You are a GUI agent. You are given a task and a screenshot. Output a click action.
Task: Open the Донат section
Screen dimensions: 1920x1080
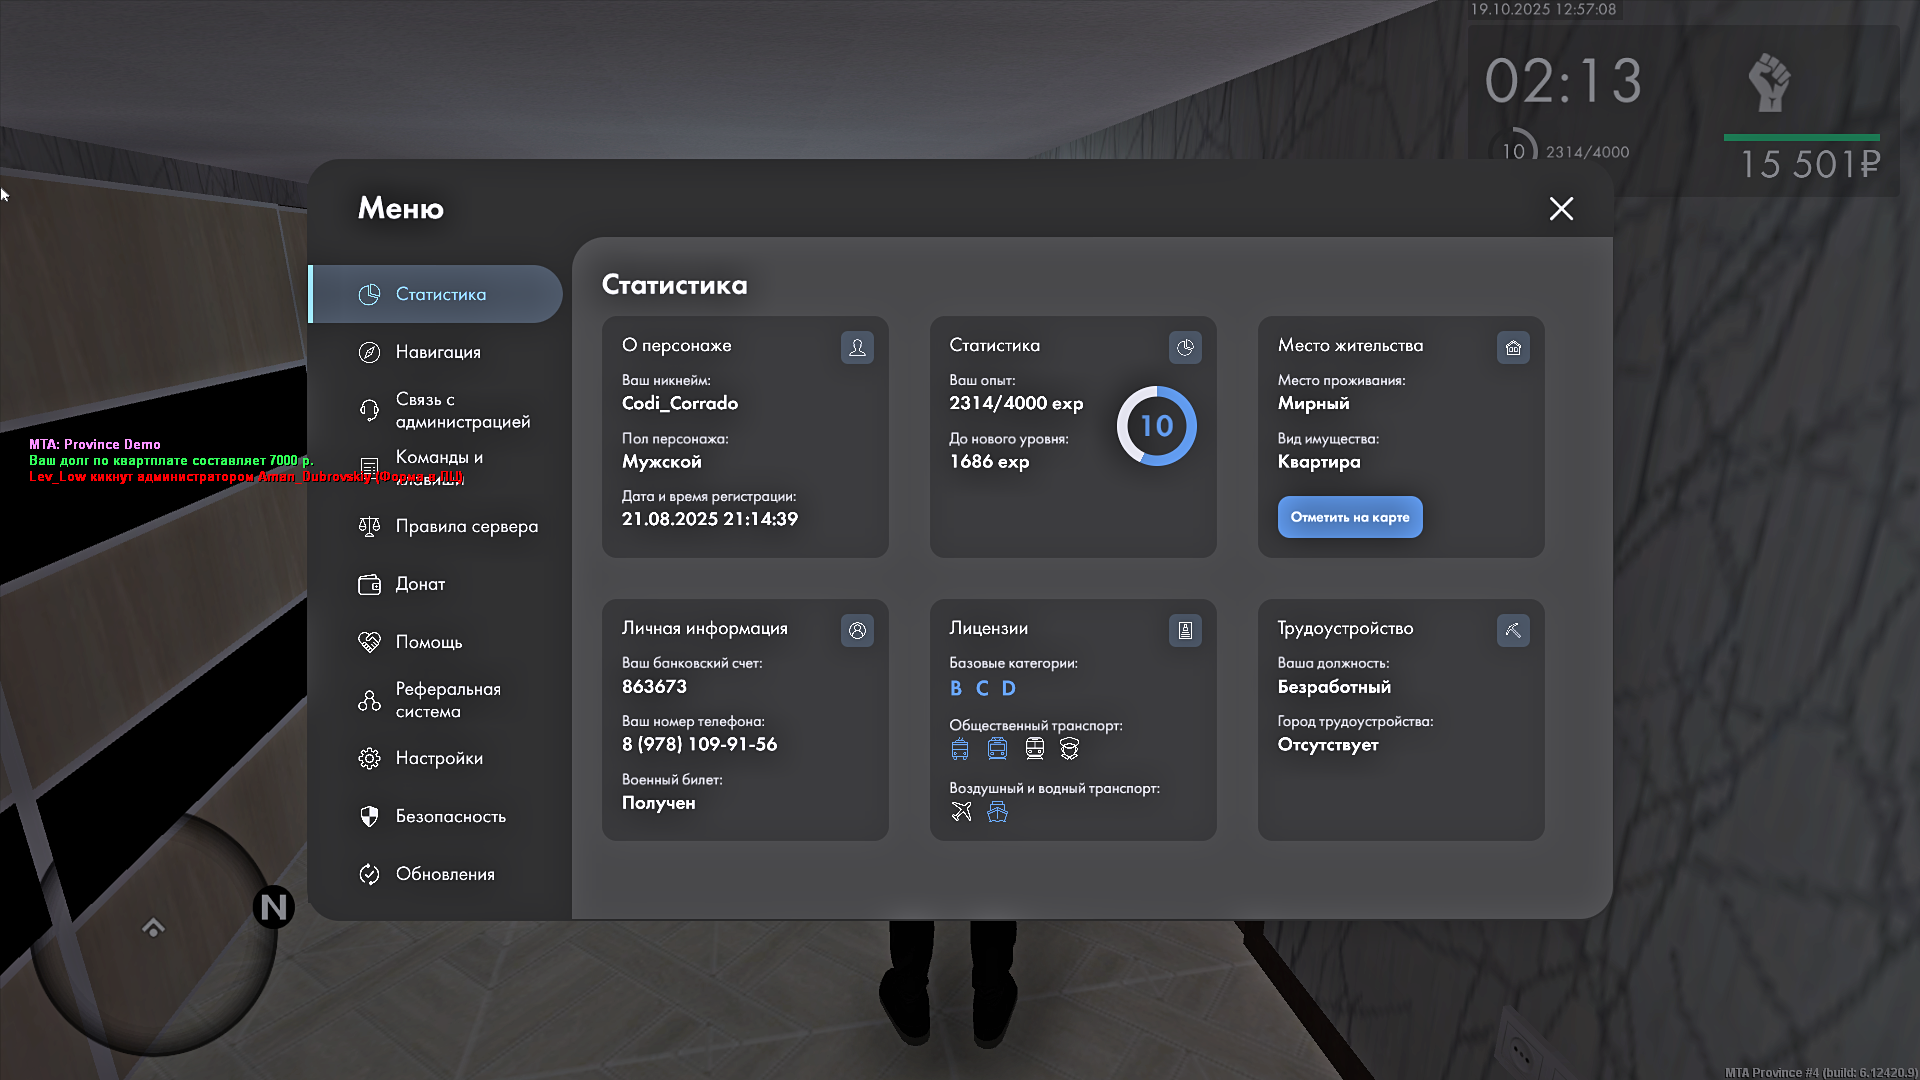[419, 584]
